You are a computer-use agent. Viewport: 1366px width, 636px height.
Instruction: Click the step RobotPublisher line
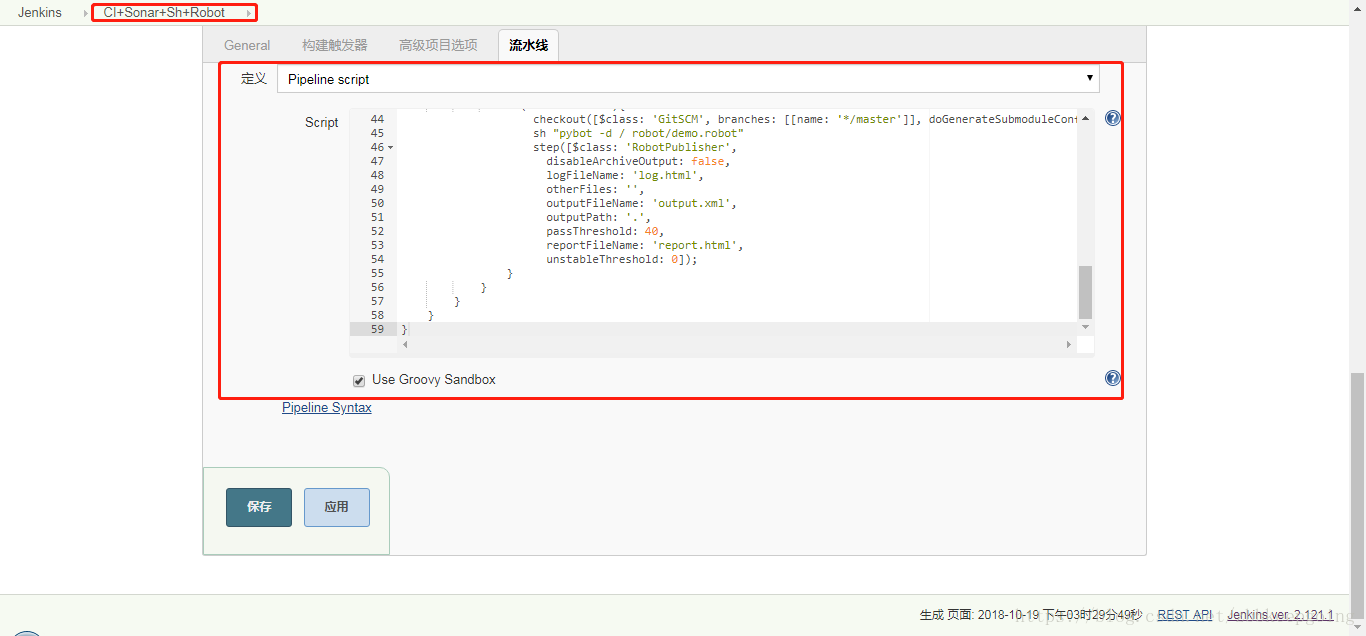(x=635, y=147)
